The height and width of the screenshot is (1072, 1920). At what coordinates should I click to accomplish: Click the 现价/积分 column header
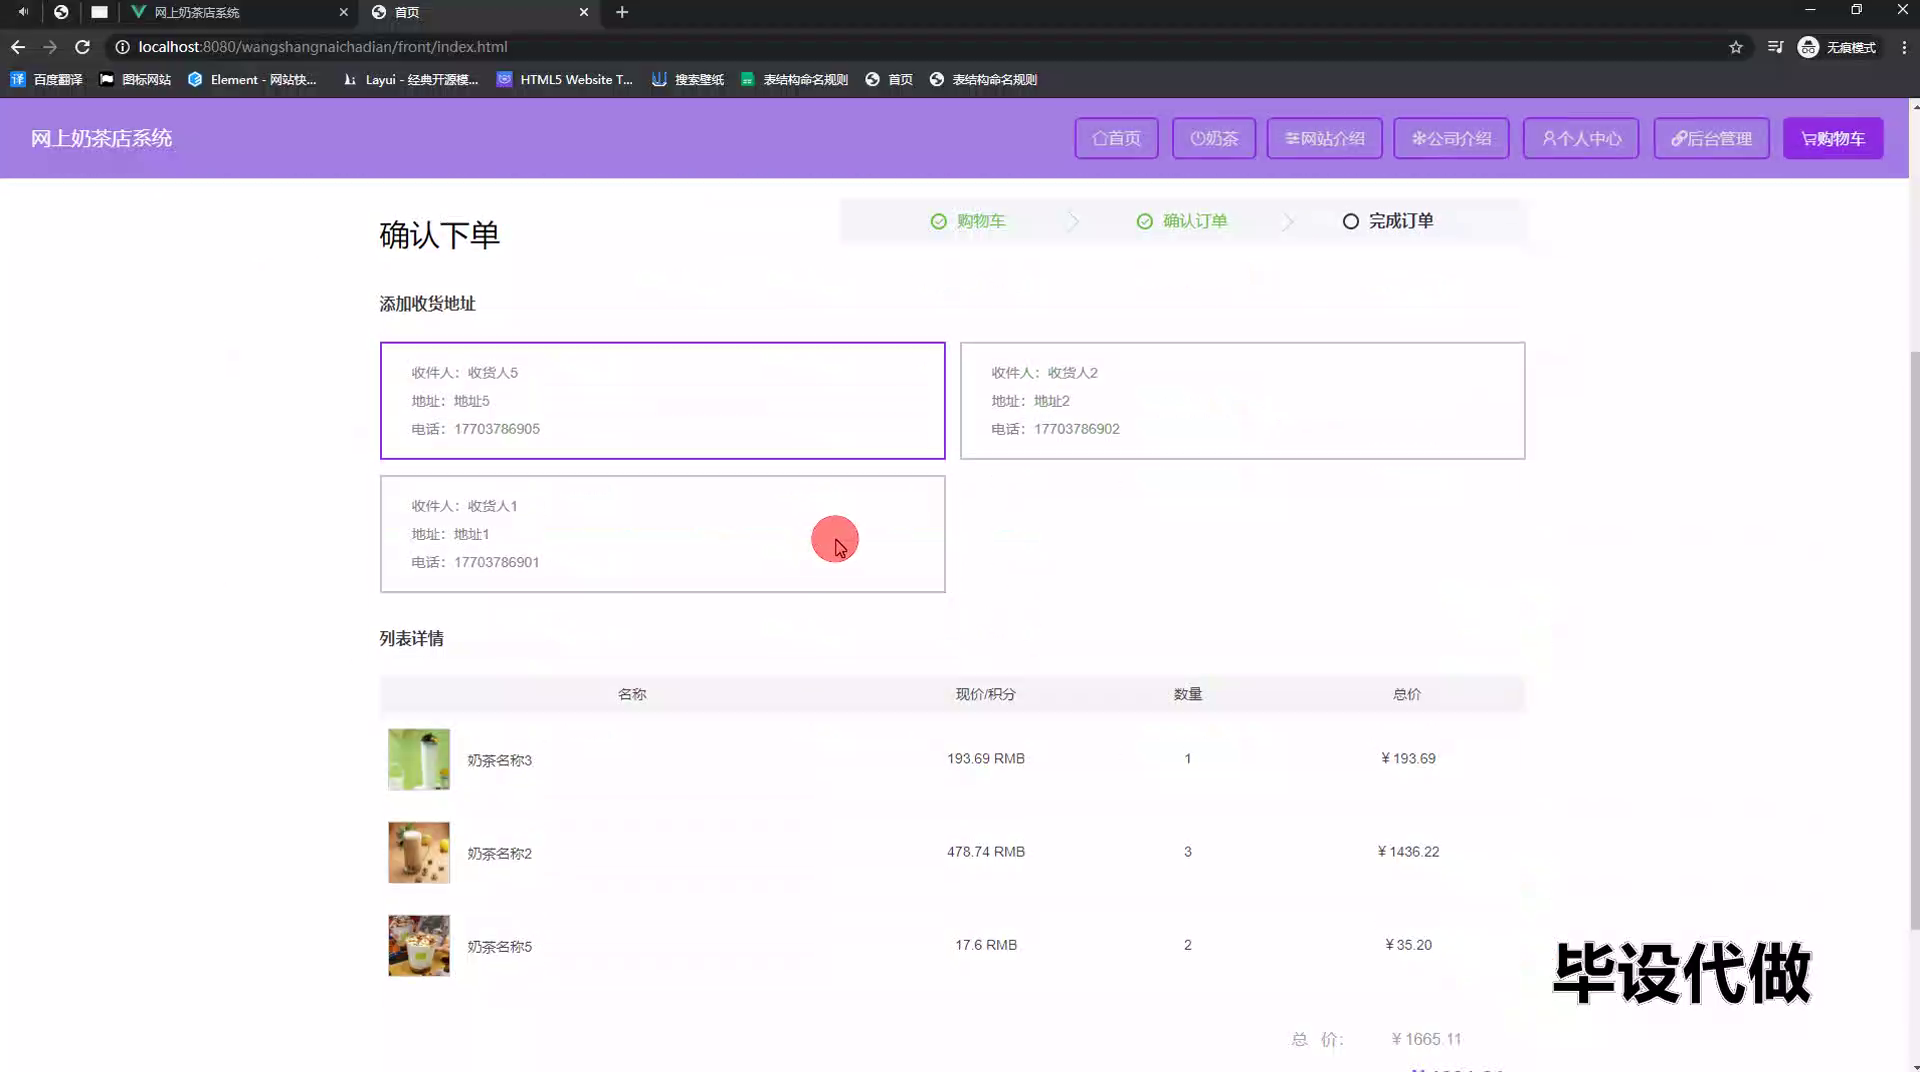985,694
